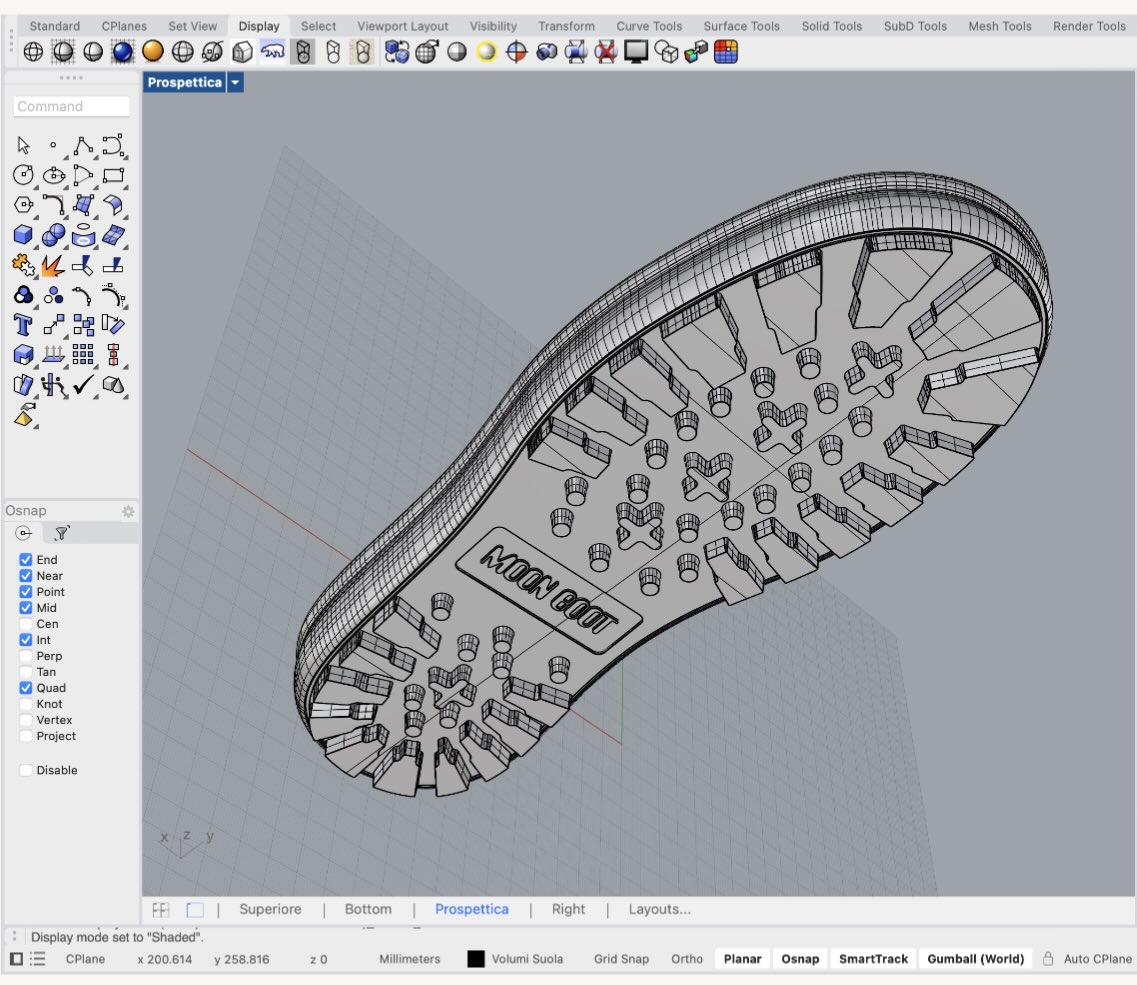The width and height of the screenshot is (1137, 985).
Task: Enable the Vertex osnap checkbox
Action: pyautogui.click(x=25, y=719)
